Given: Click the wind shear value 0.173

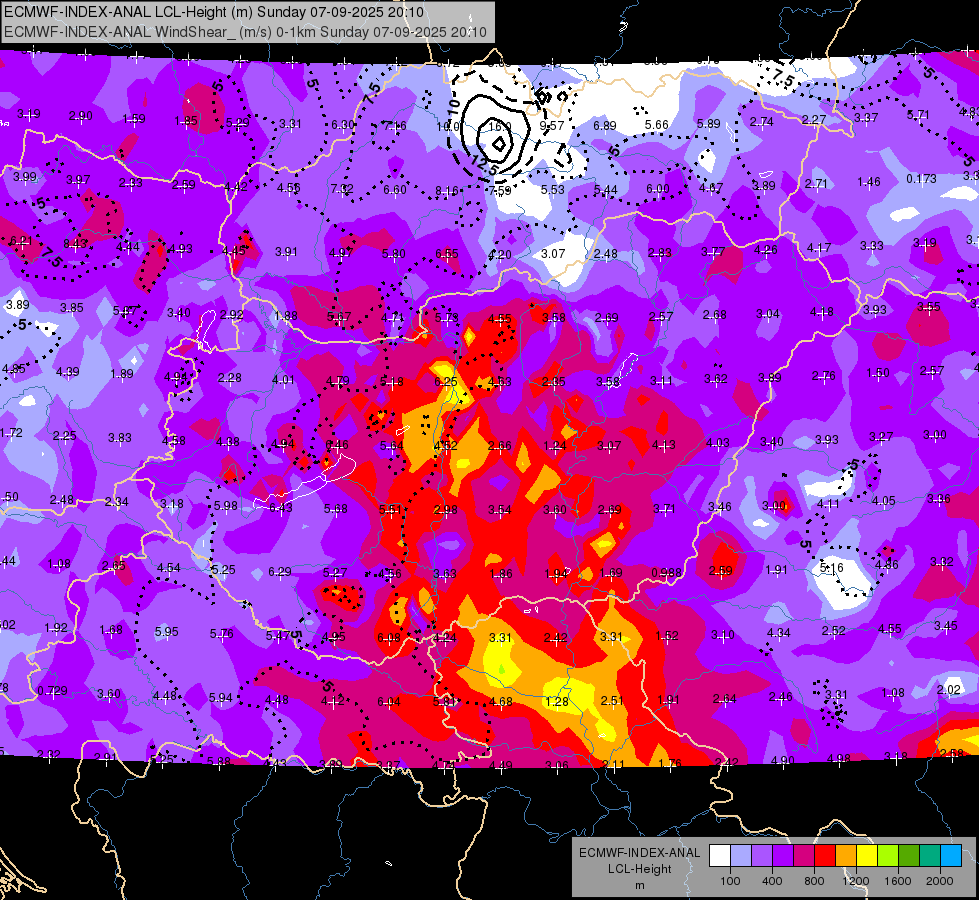Looking at the screenshot, I should pyautogui.click(x=922, y=179).
